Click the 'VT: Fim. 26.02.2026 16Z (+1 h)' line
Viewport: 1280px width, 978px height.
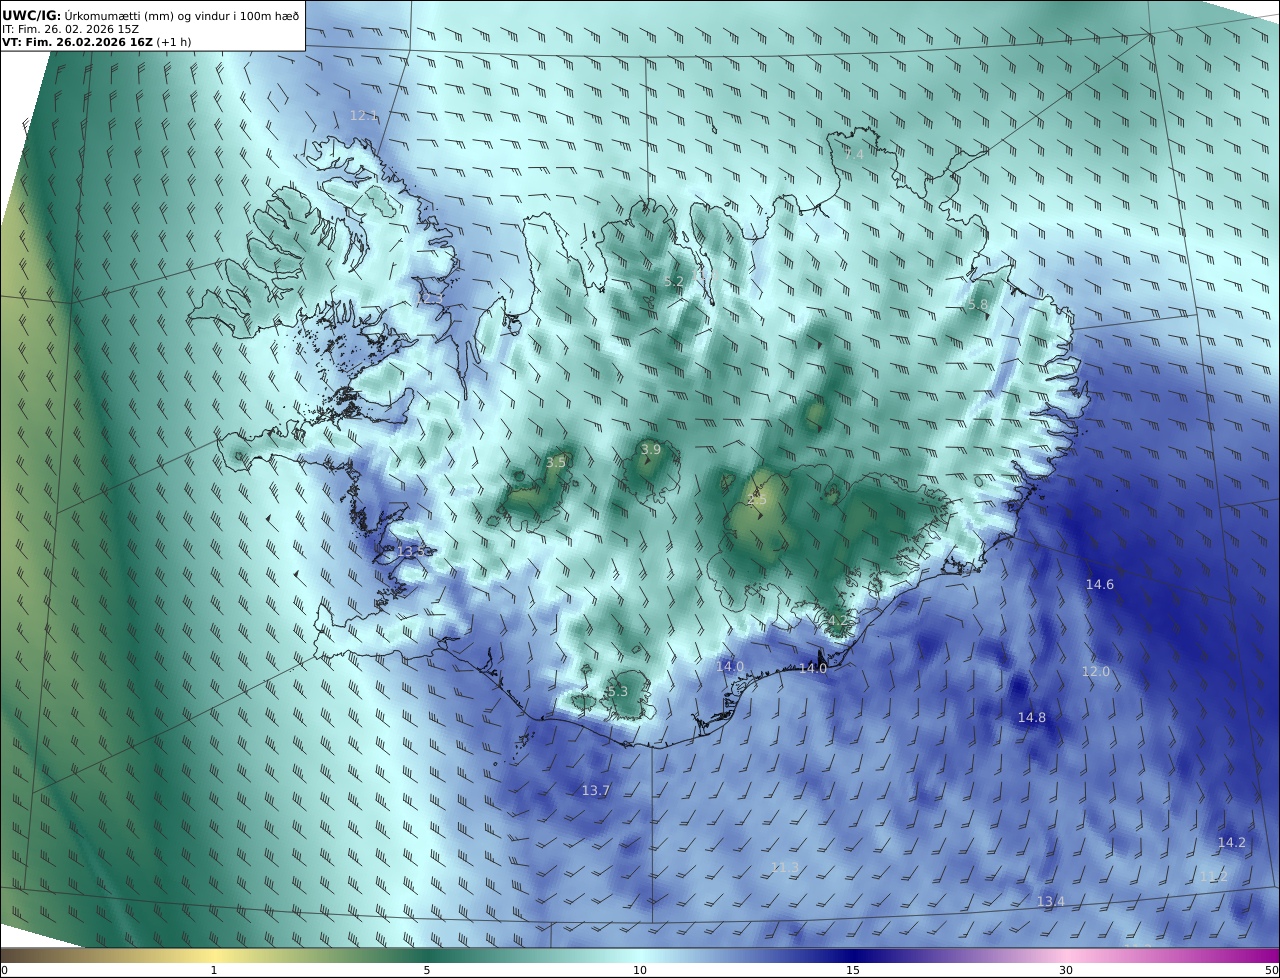[97, 42]
